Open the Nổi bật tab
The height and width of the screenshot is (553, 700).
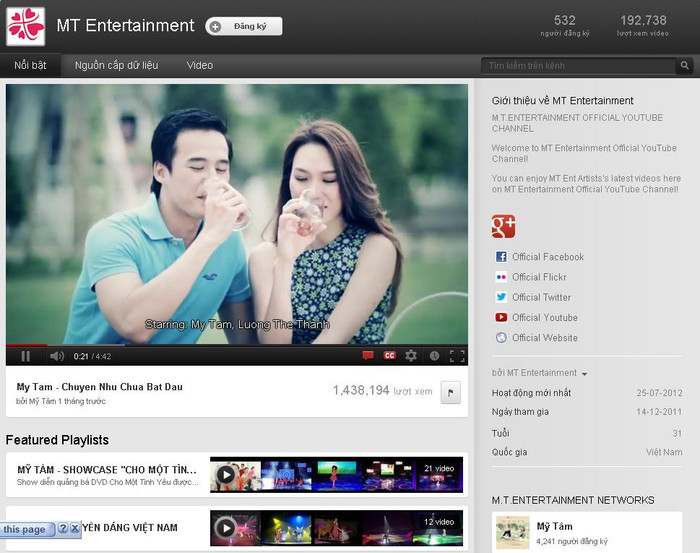(x=30, y=66)
